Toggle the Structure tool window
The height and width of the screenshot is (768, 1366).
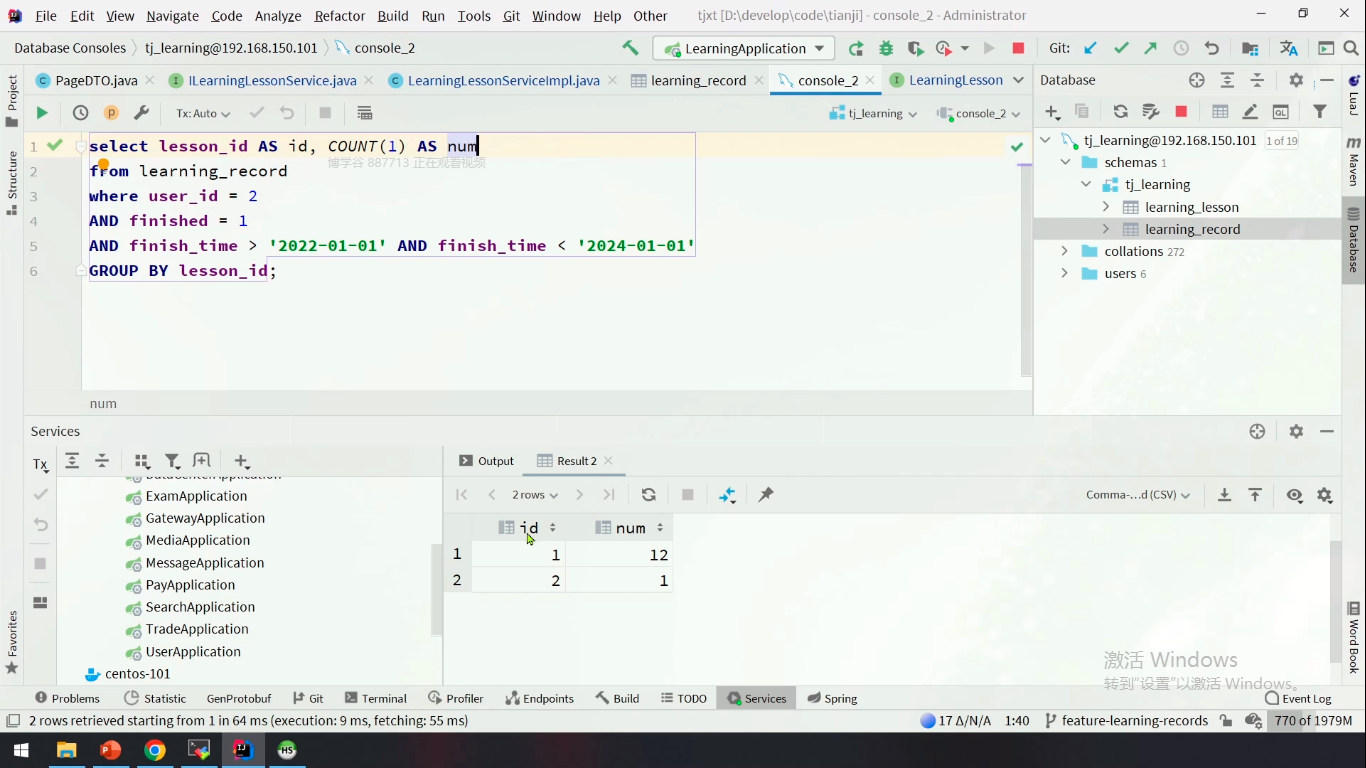[x=12, y=182]
